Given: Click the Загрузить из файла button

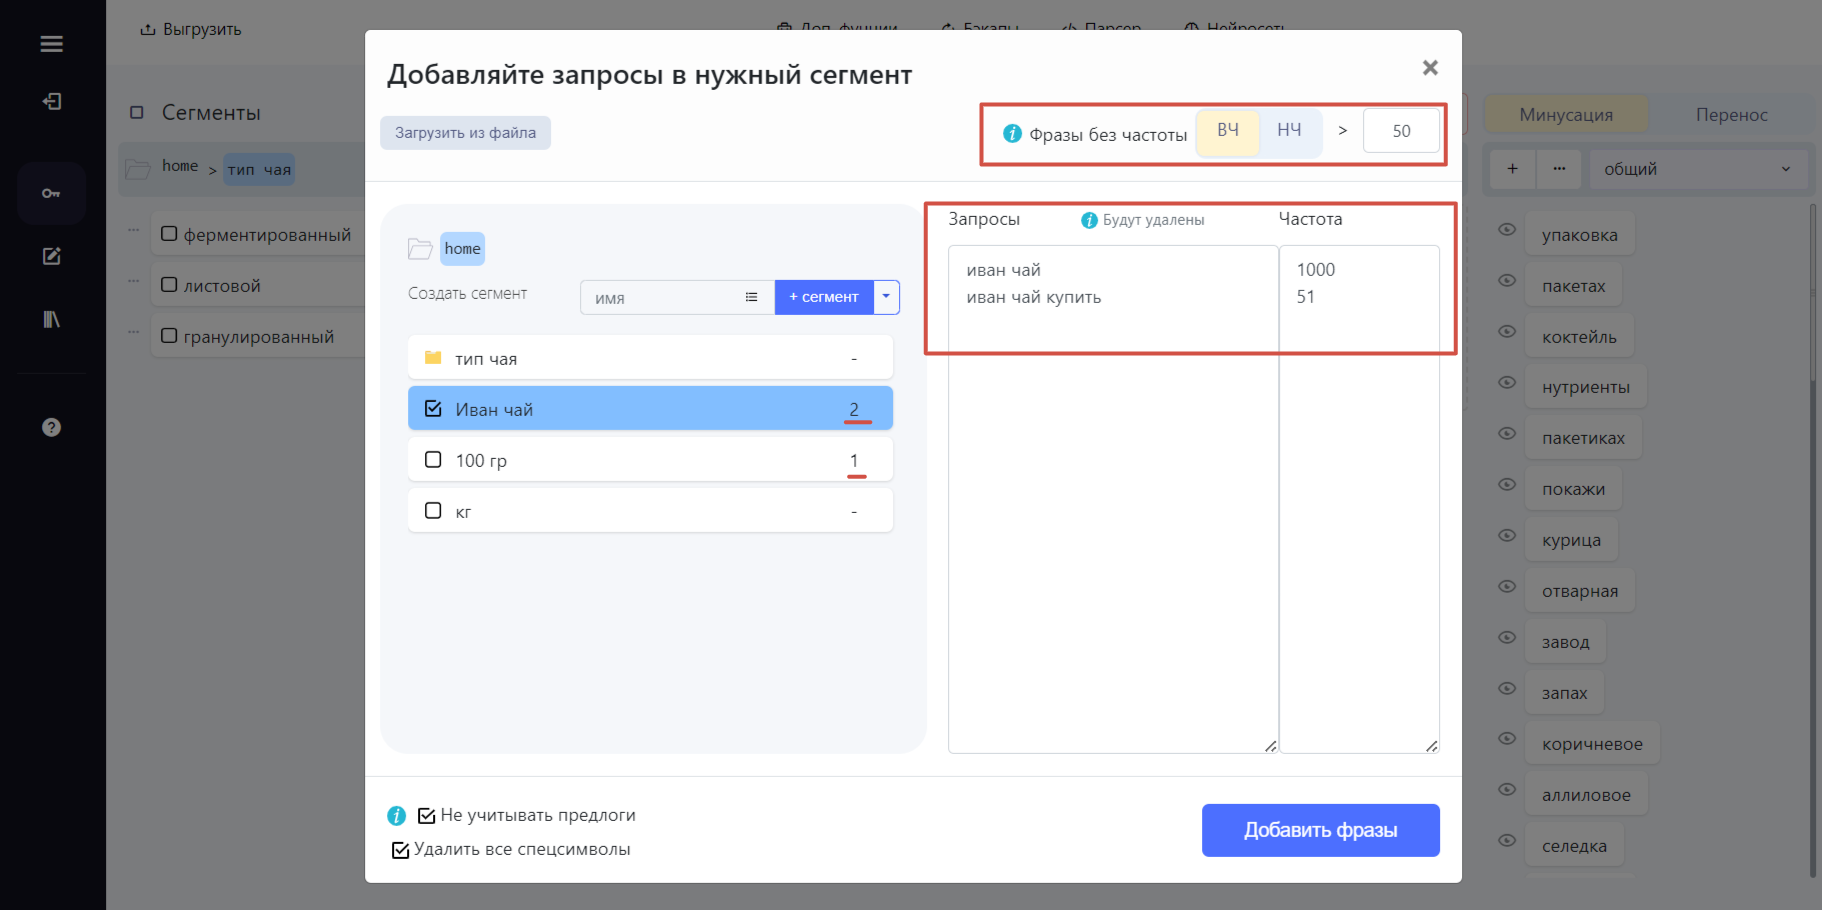Looking at the screenshot, I should tap(465, 132).
